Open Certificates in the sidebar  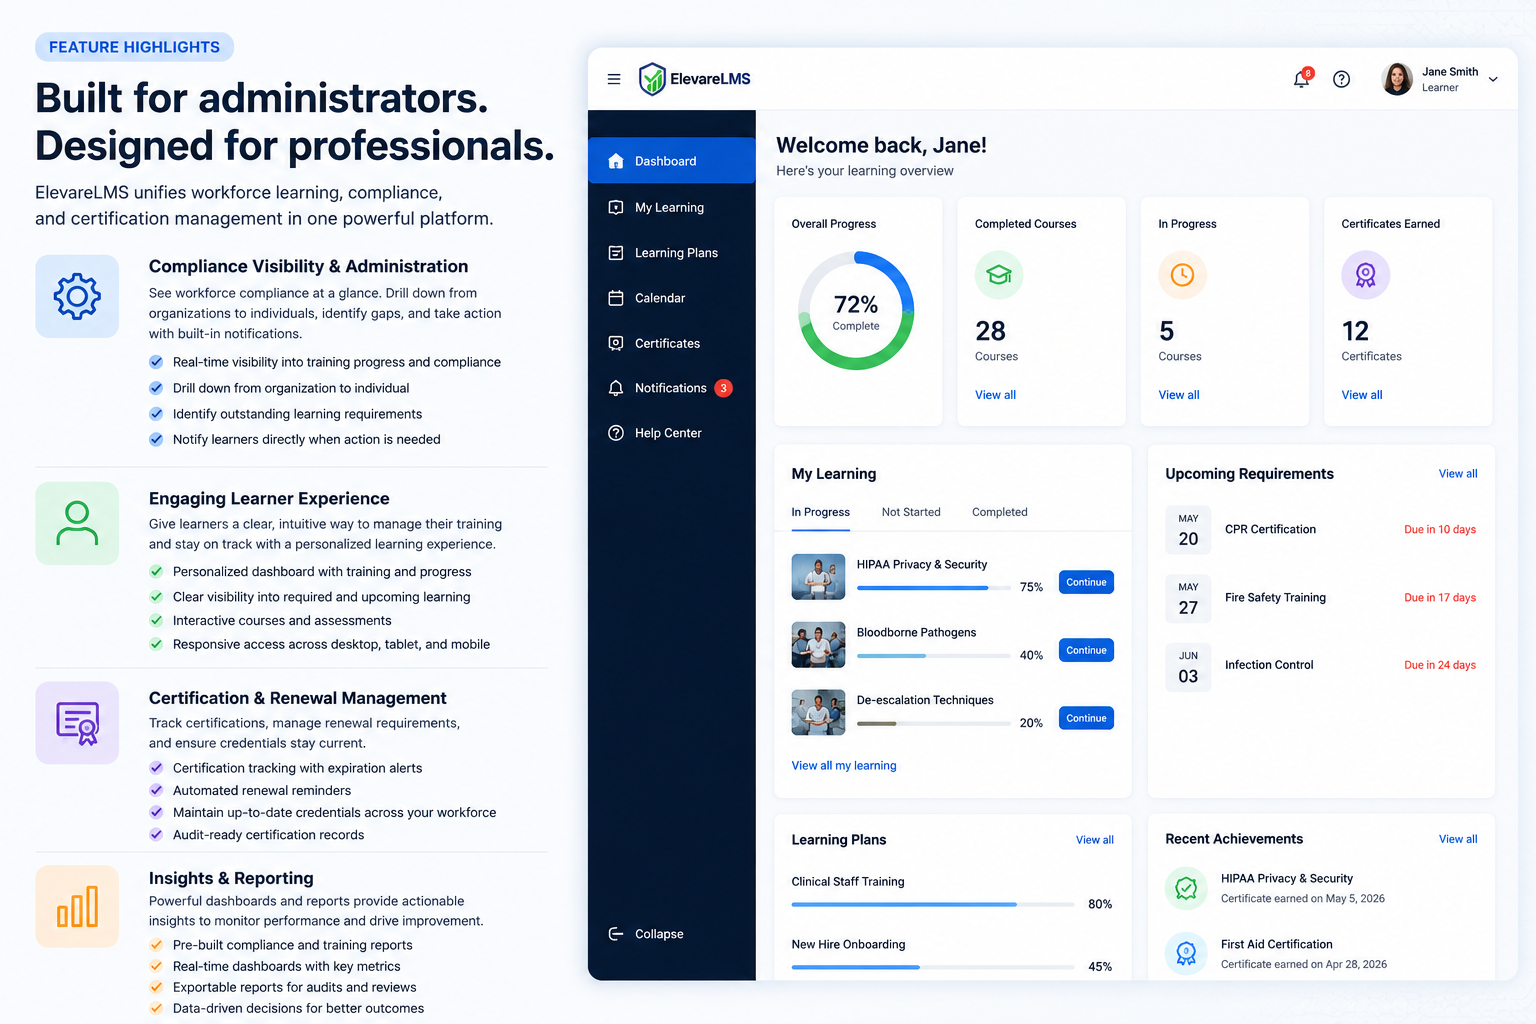click(x=672, y=343)
